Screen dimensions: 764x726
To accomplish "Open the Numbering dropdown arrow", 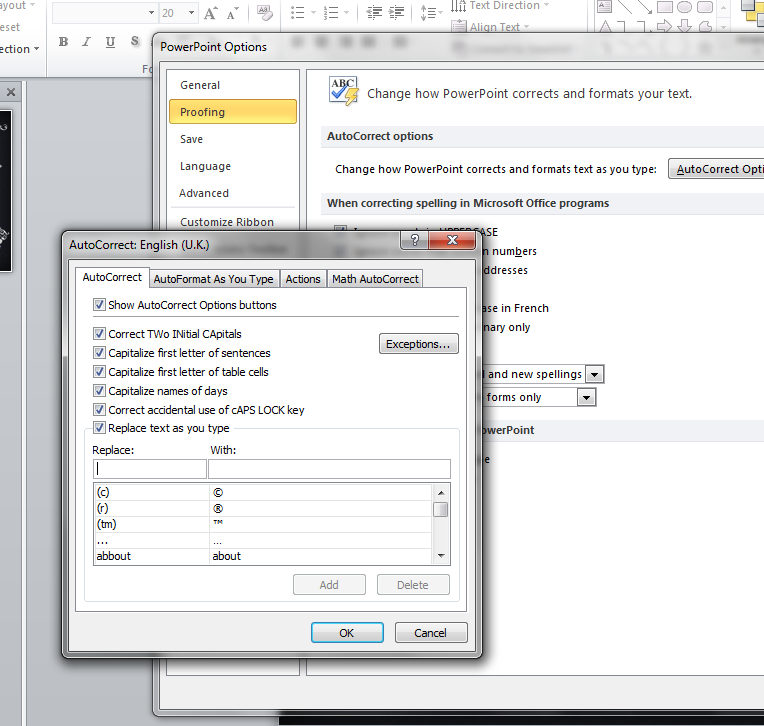I will click(x=346, y=13).
